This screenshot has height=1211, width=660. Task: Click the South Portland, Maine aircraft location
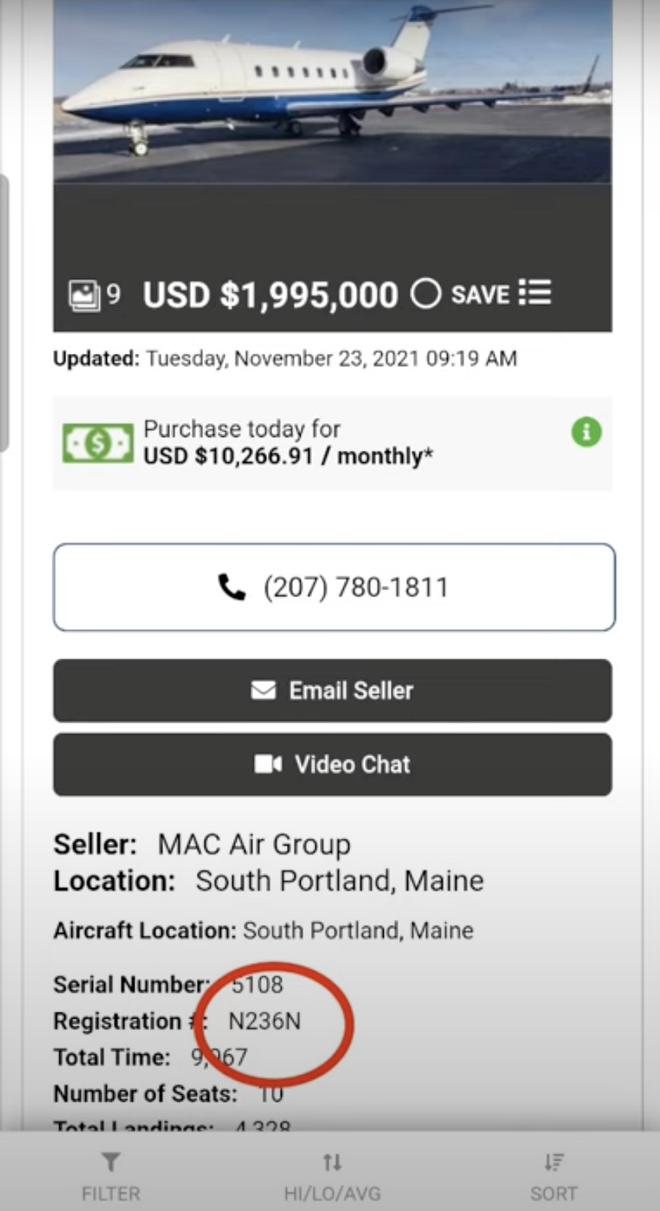(358, 931)
